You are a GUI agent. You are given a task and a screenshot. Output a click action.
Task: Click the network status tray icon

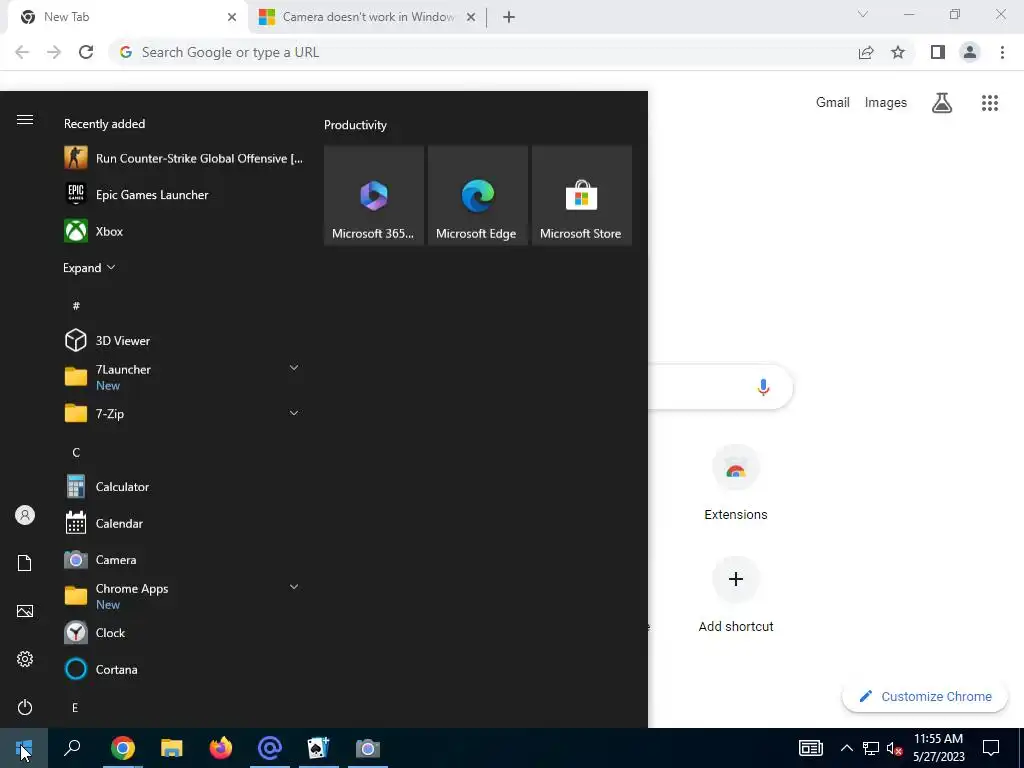(x=871, y=748)
